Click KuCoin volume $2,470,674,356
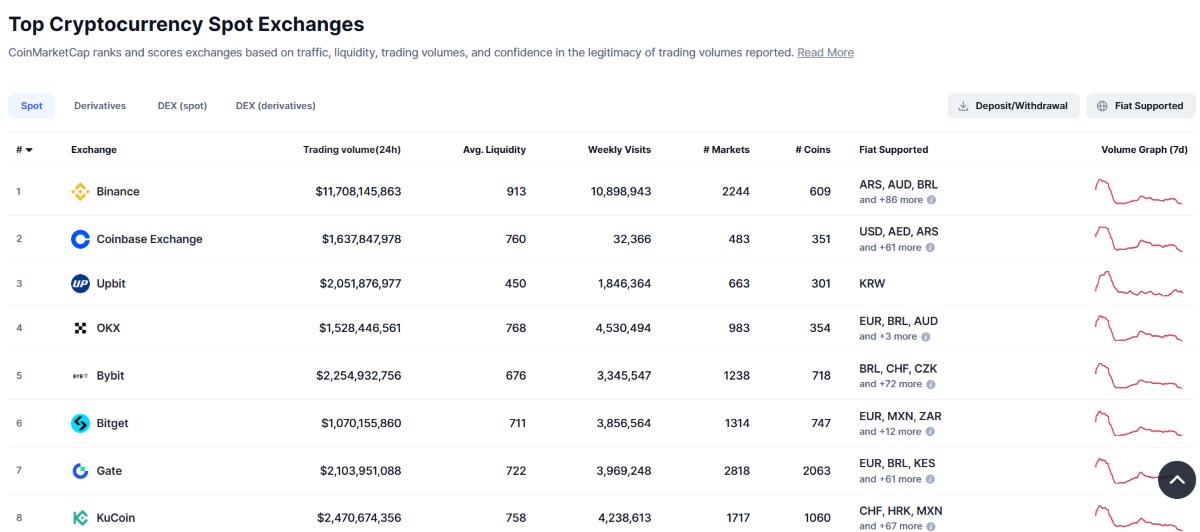 (358, 518)
